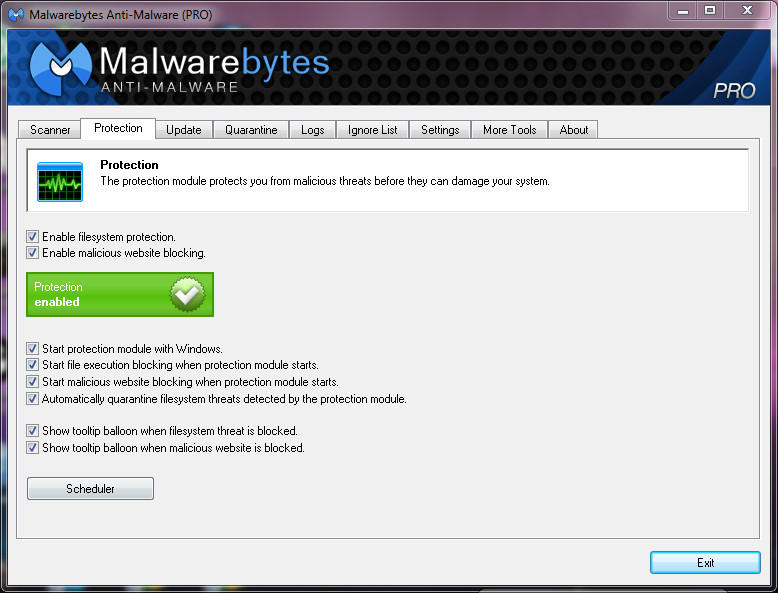Screen dimensions: 778x593
Task: Switch to the Settings tab
Action: point(440,130)
